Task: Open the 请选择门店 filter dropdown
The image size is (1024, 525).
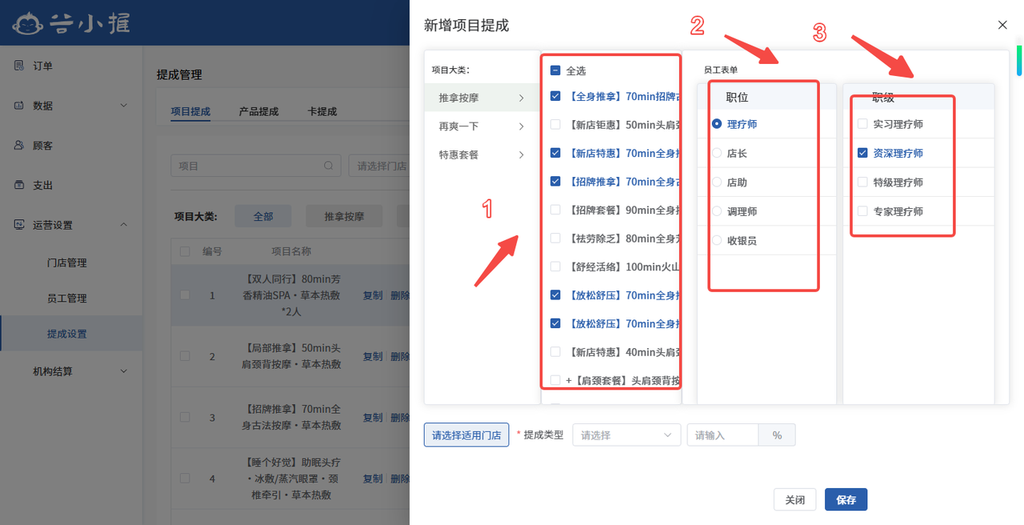Action: pyautogui.click(x=380, y=166)
